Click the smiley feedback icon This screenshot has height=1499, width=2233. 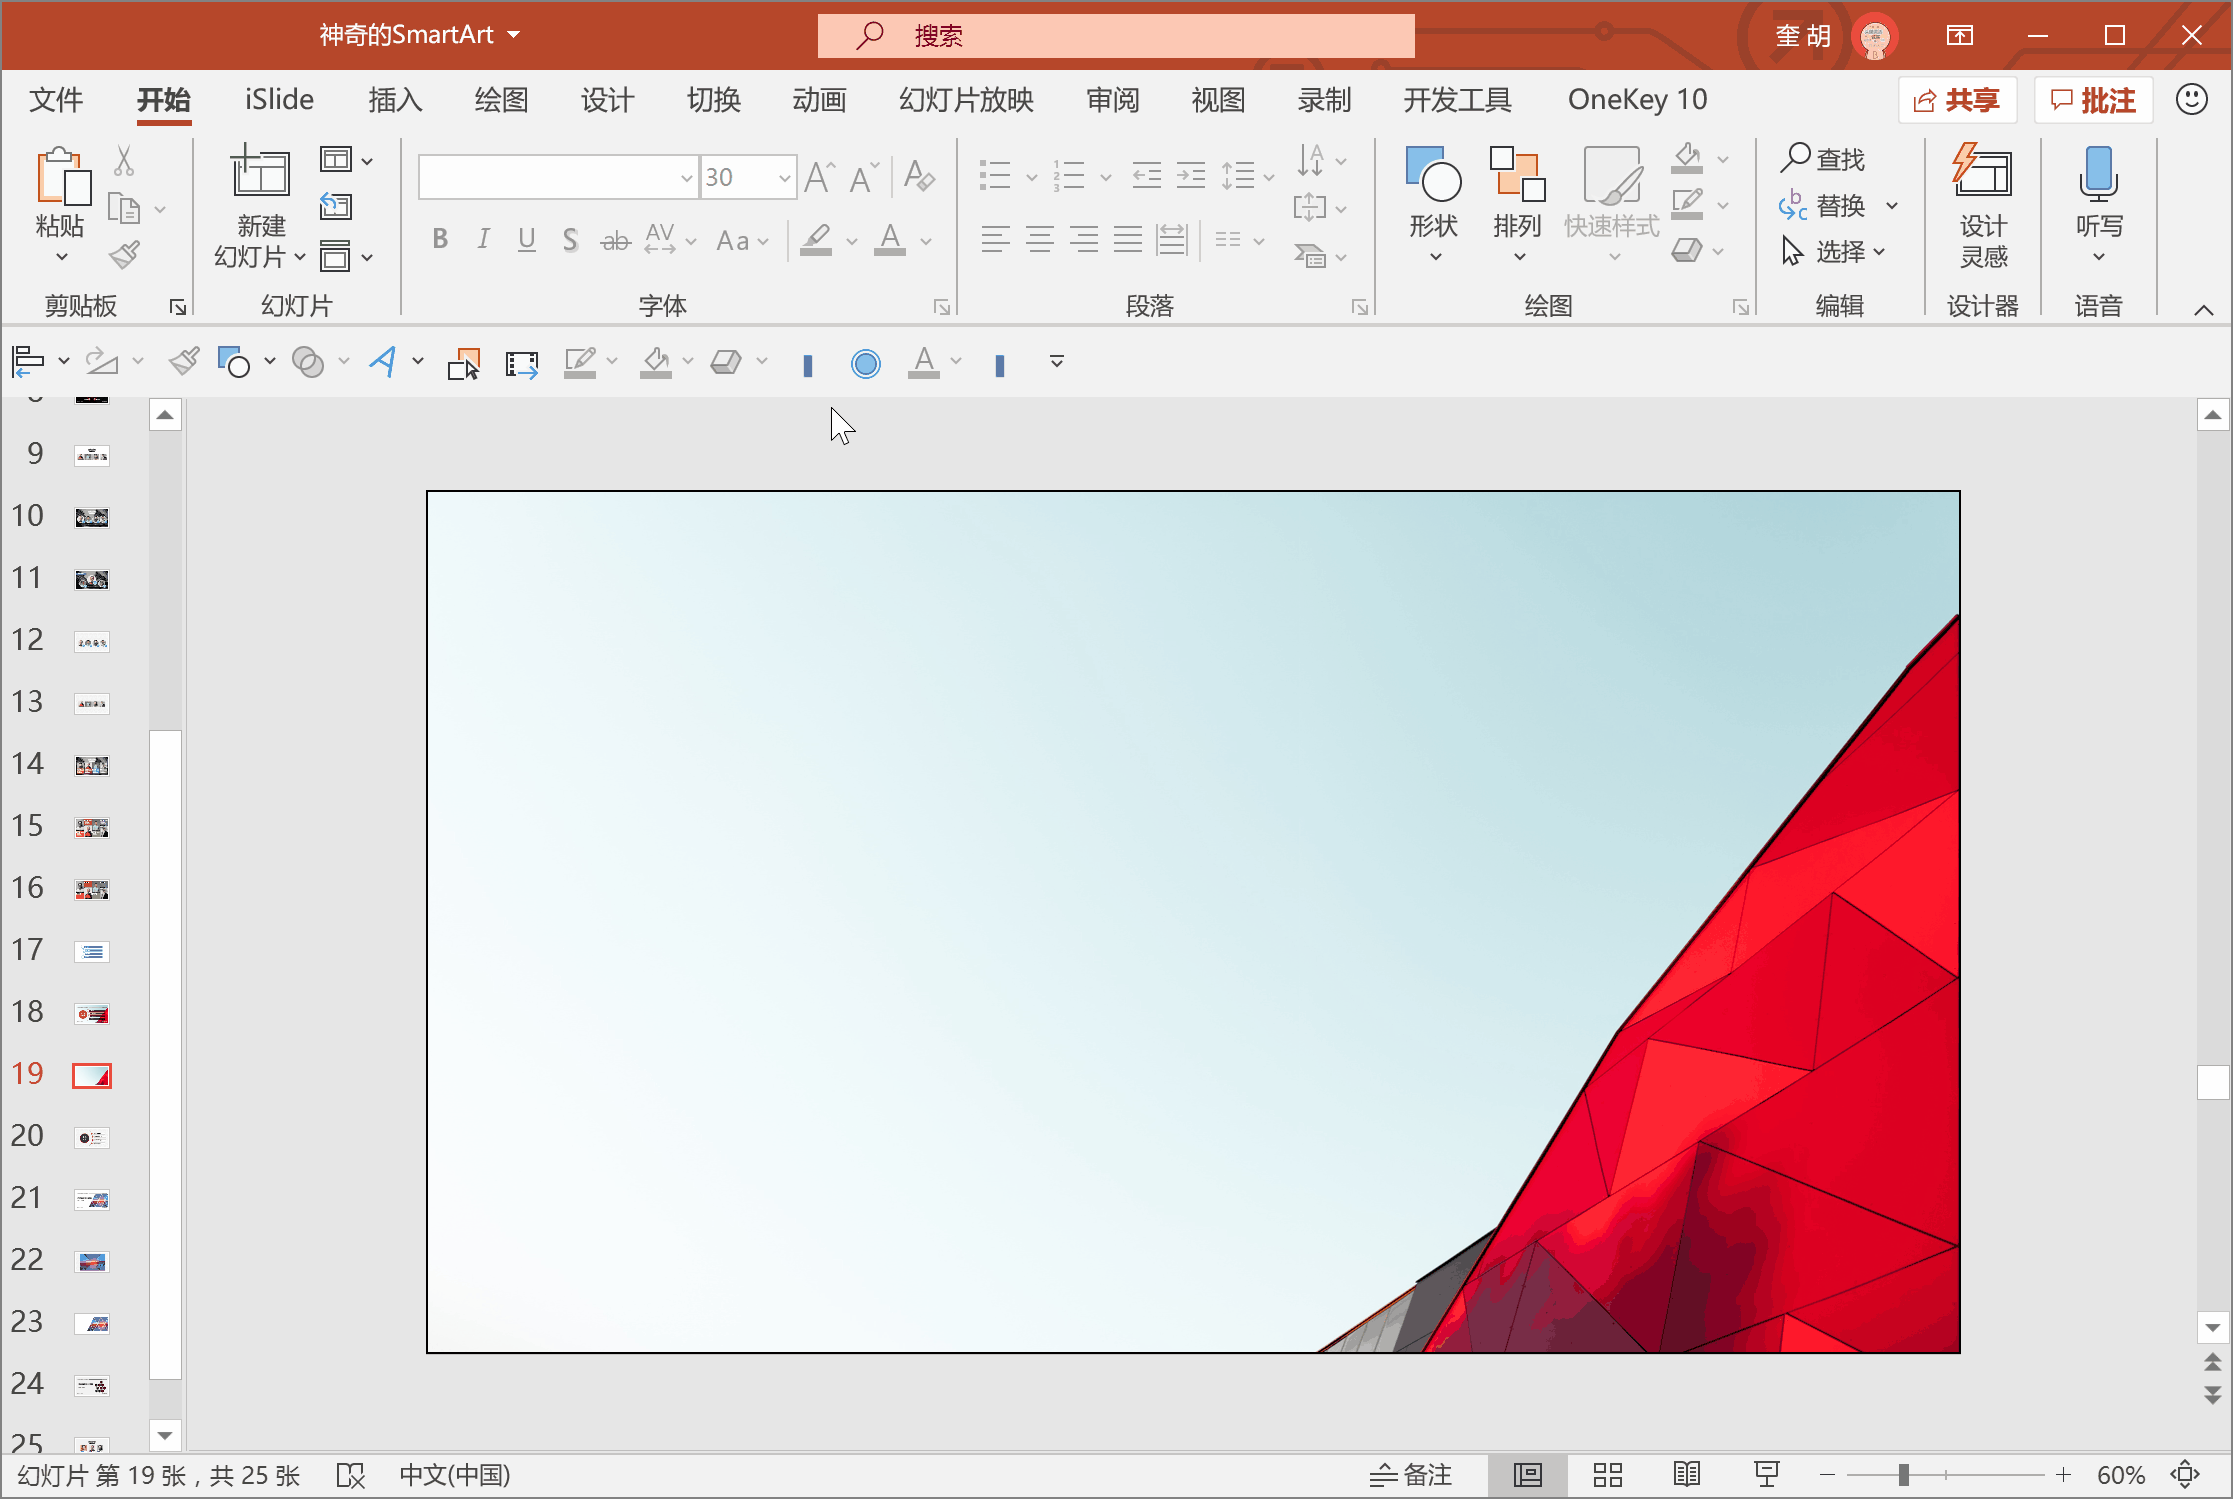coord(2192,99)
